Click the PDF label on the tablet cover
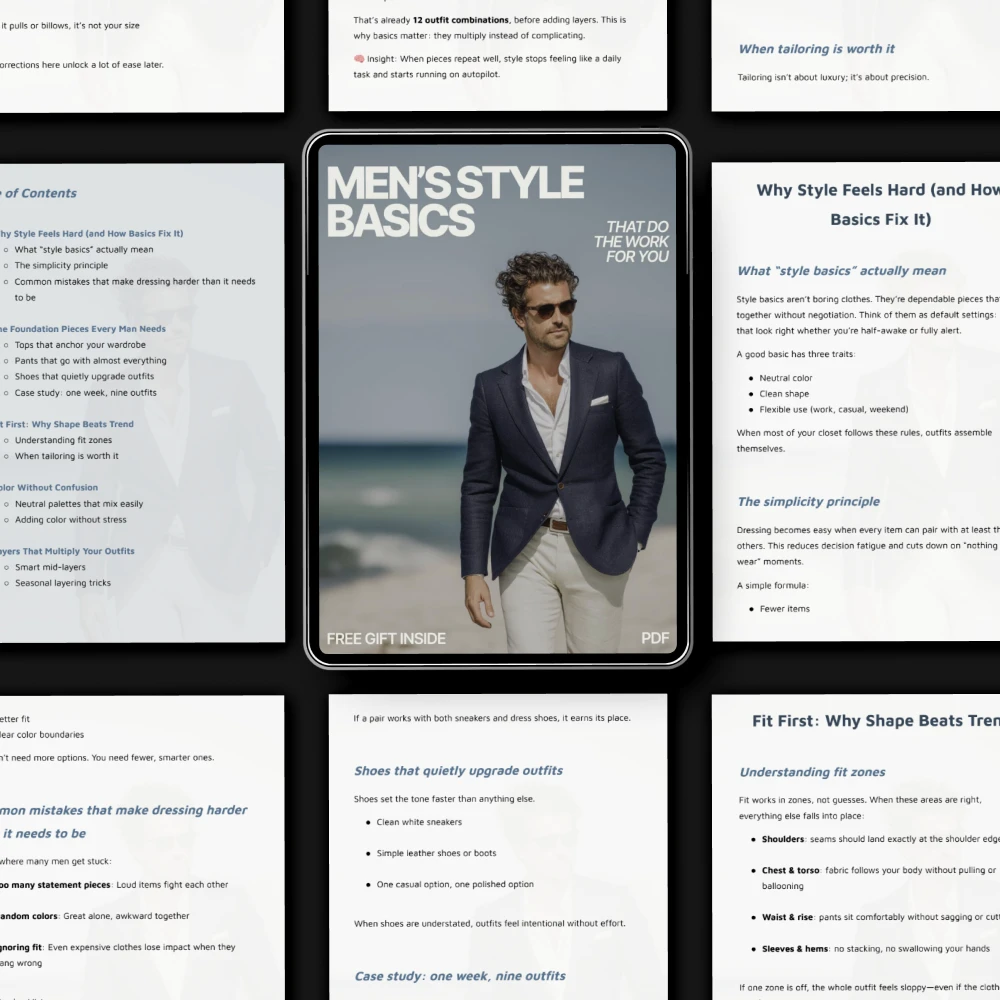Screen dimensions: 1000x1000 coord(655,638)
